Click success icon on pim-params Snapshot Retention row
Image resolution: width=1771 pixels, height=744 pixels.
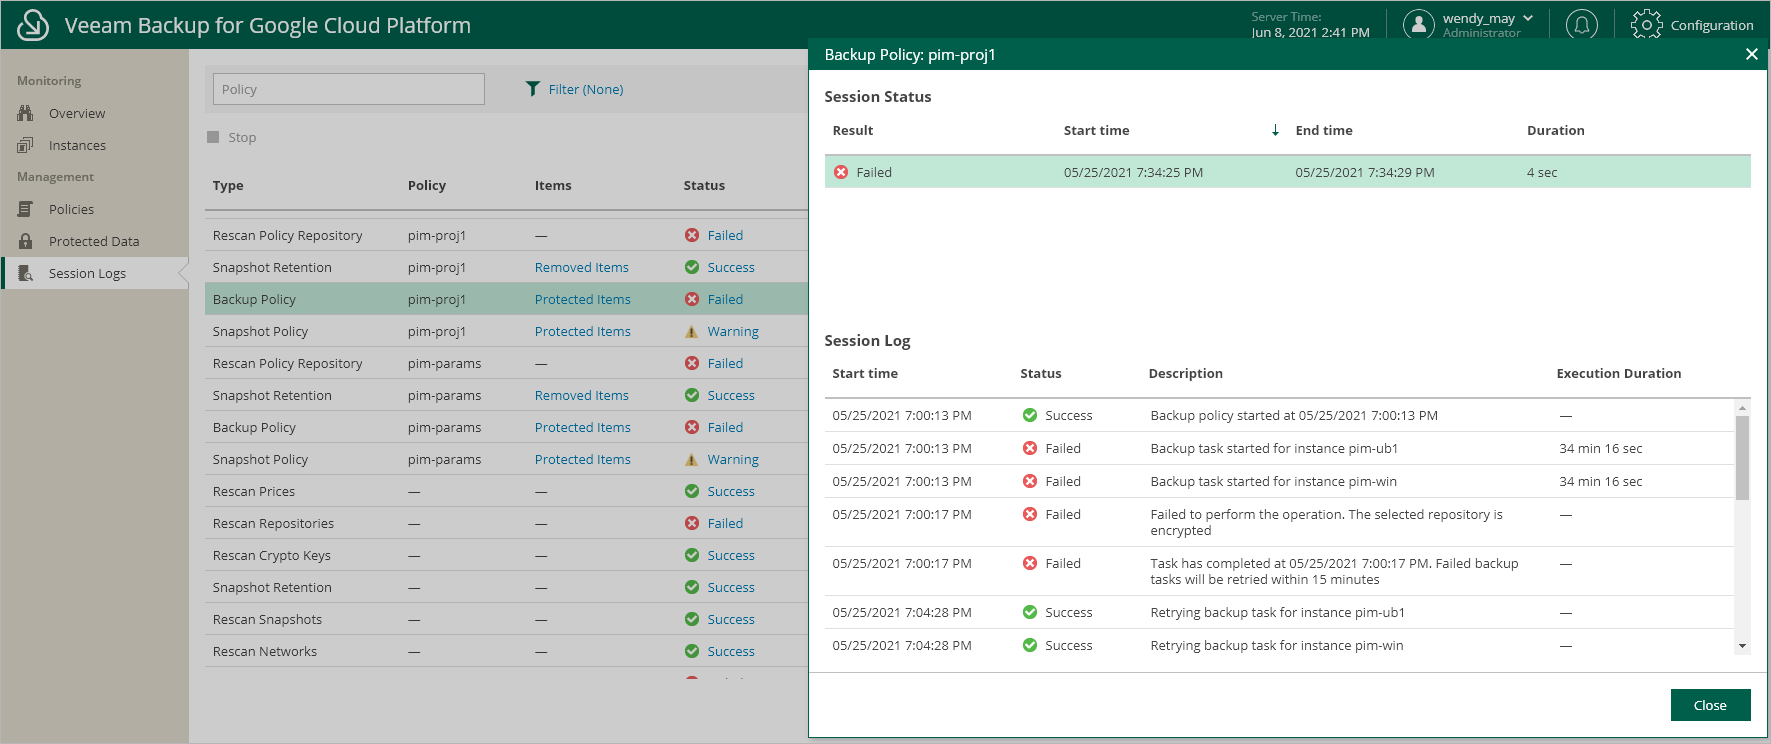pos(691,395)
